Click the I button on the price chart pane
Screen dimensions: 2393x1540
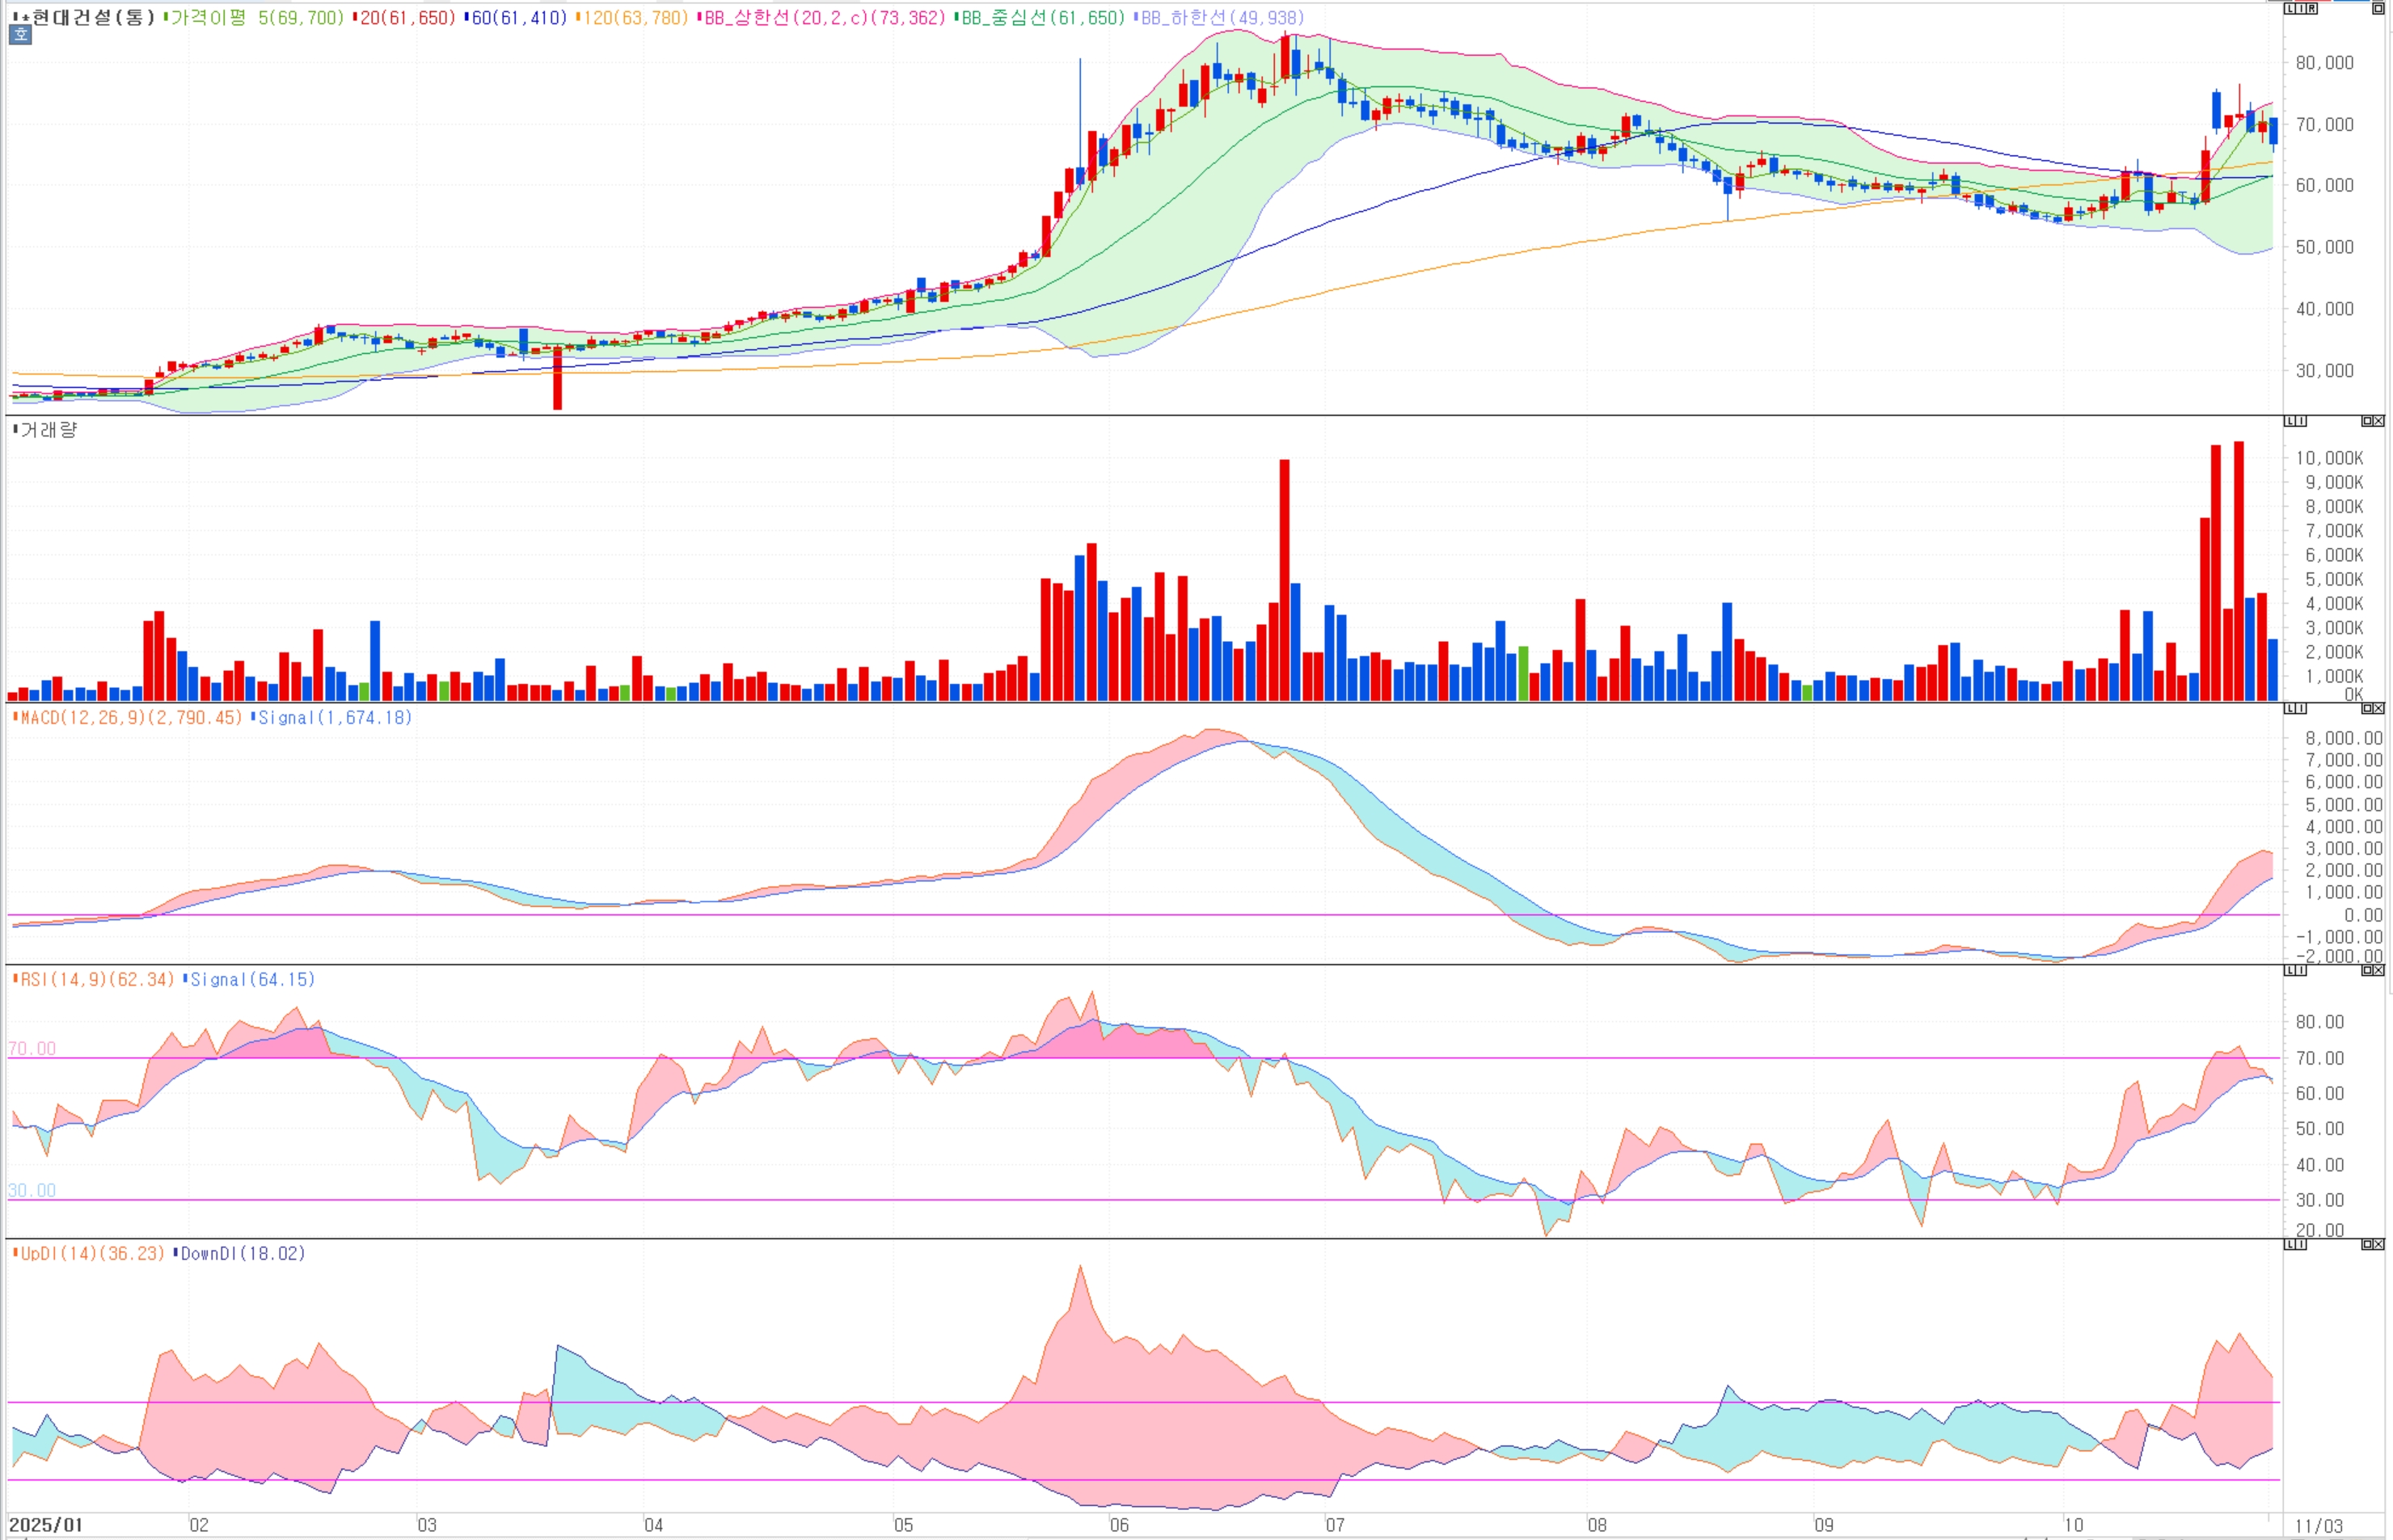[x=2301, y=8]
